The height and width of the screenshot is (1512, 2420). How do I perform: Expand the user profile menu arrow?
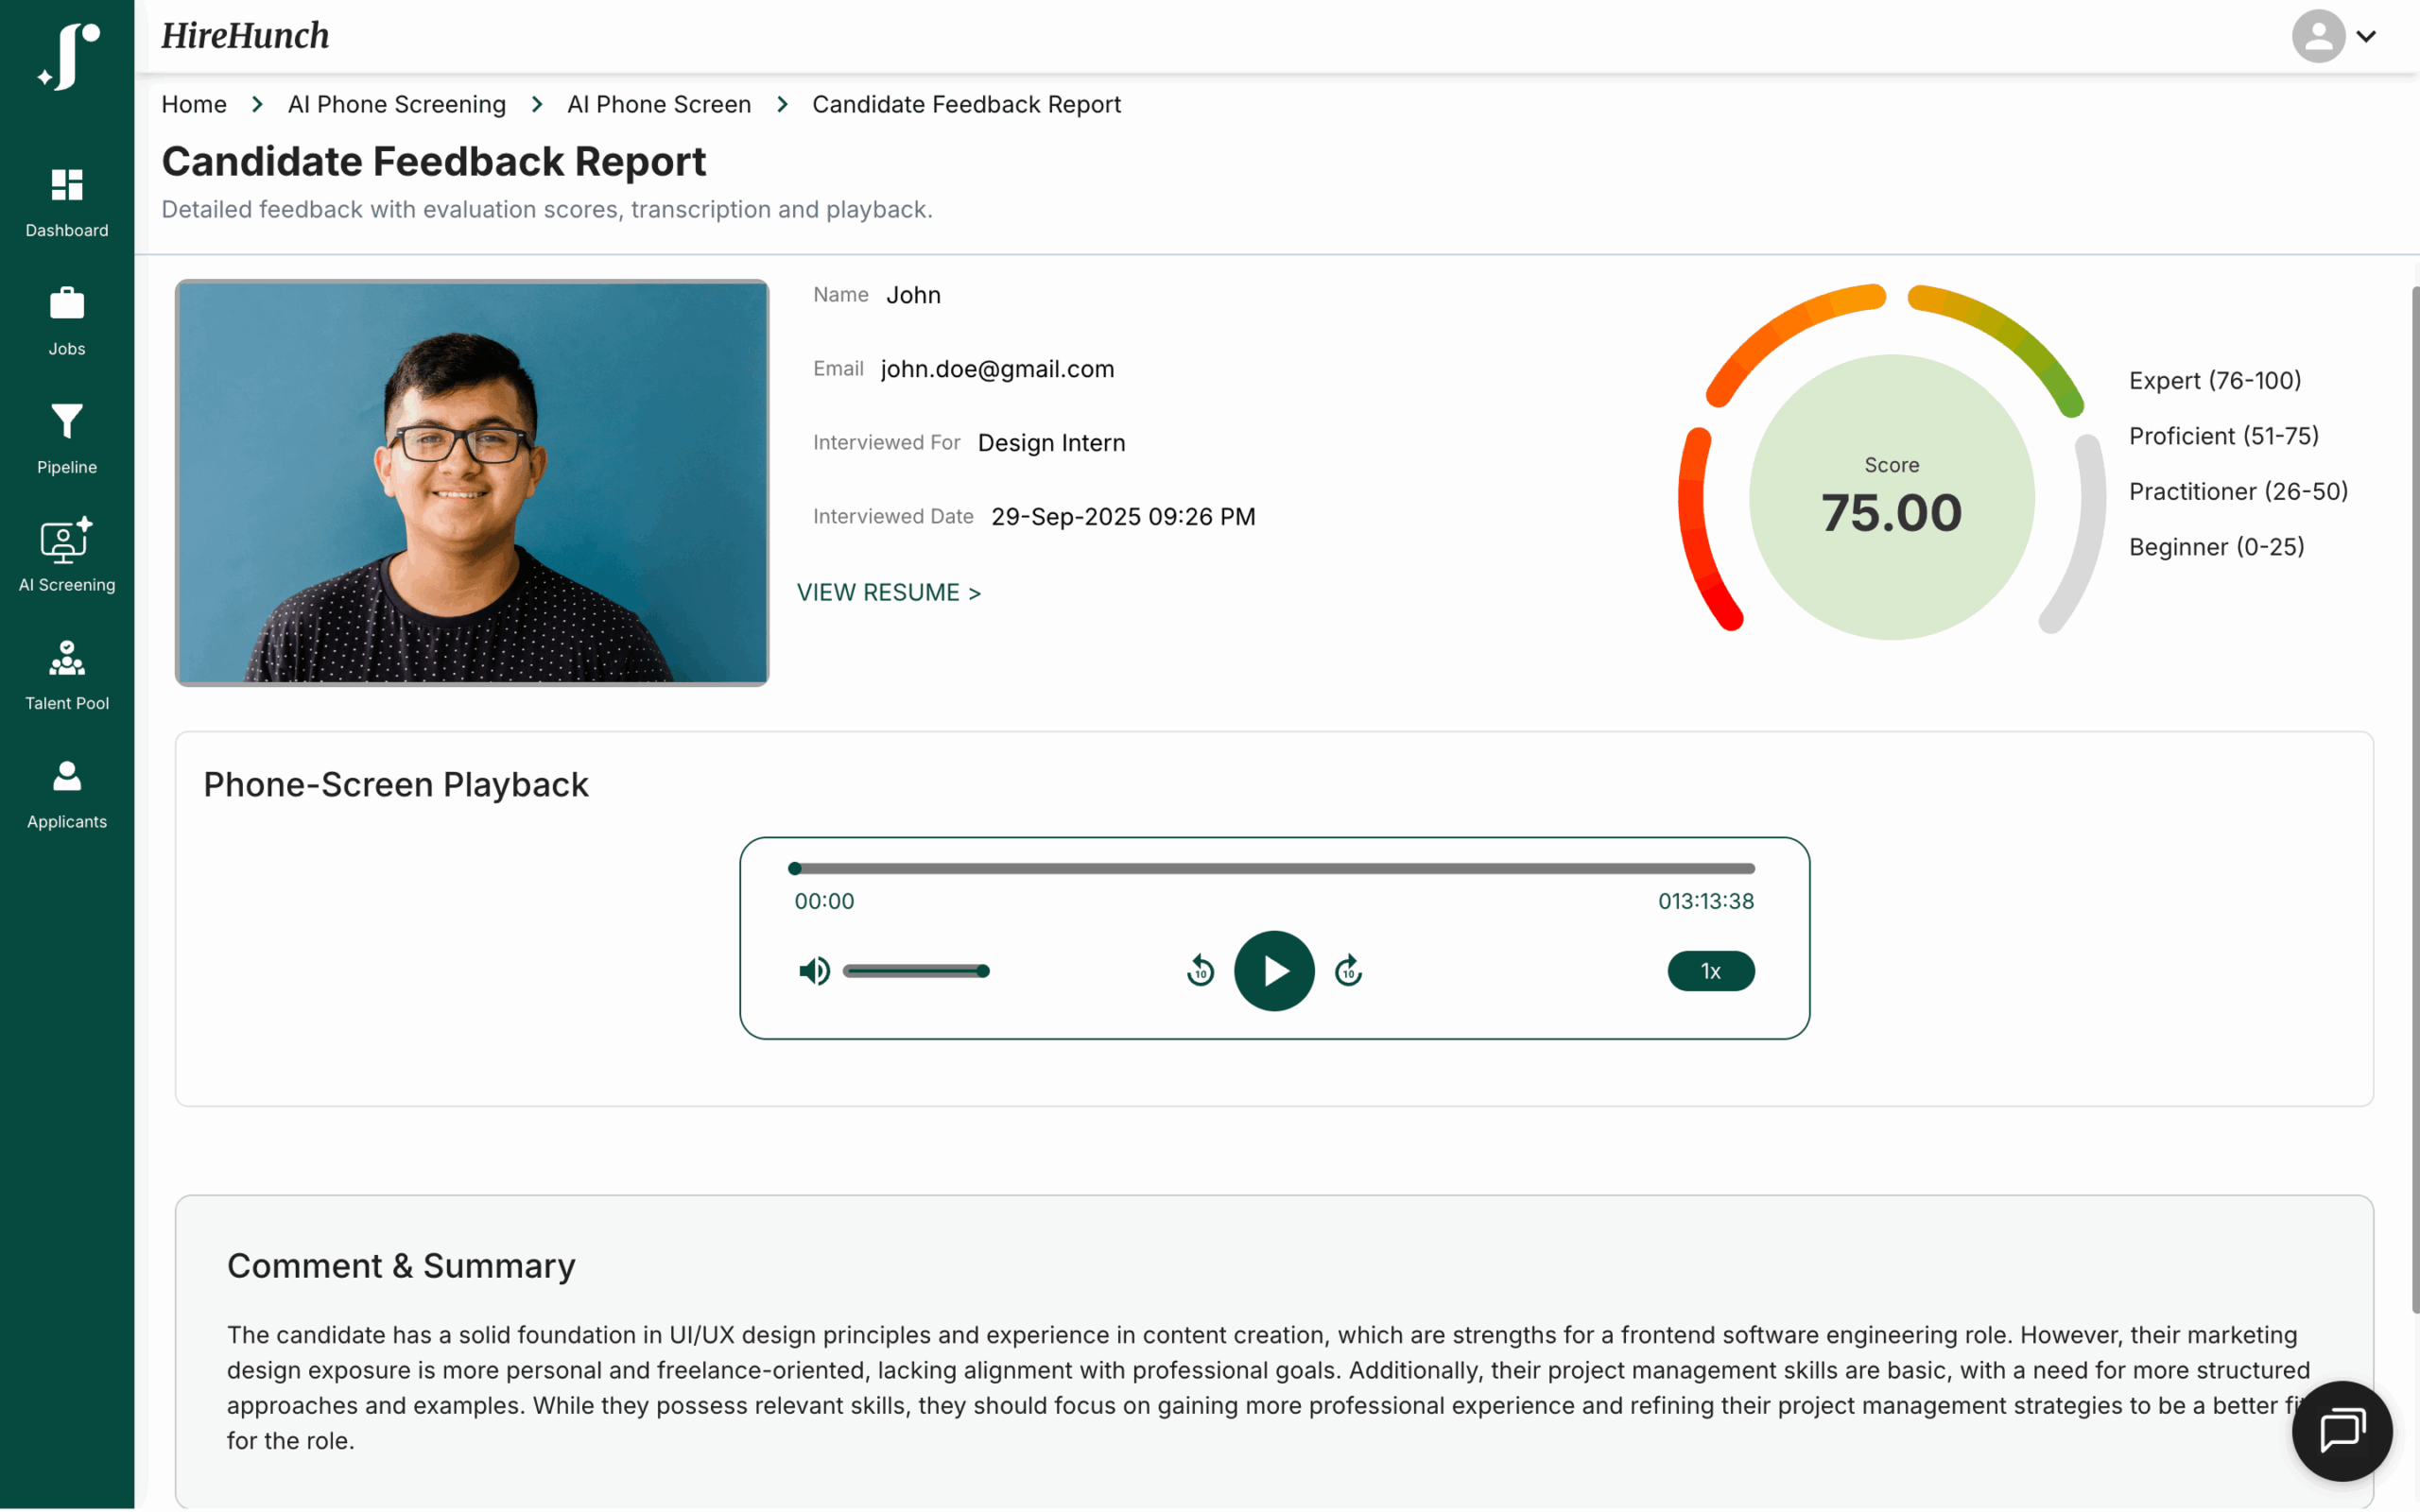click(2366, 37)
